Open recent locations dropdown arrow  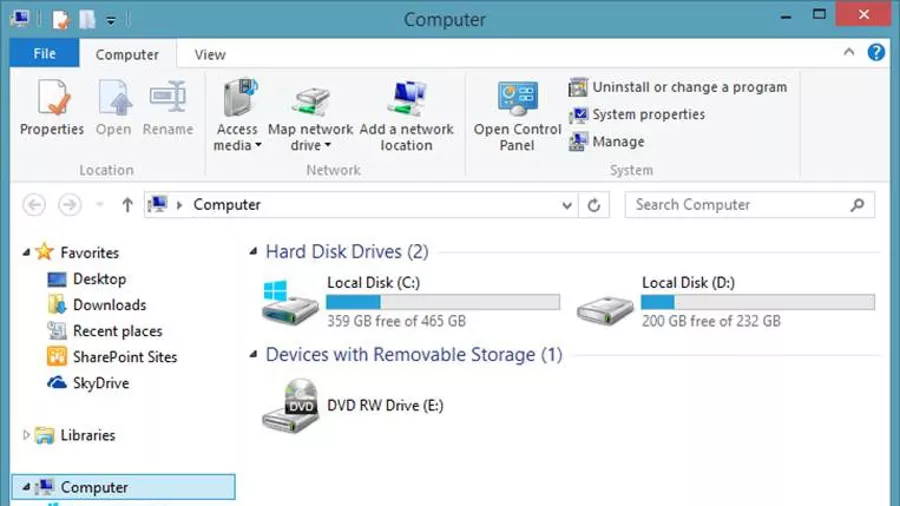(99, 205)
